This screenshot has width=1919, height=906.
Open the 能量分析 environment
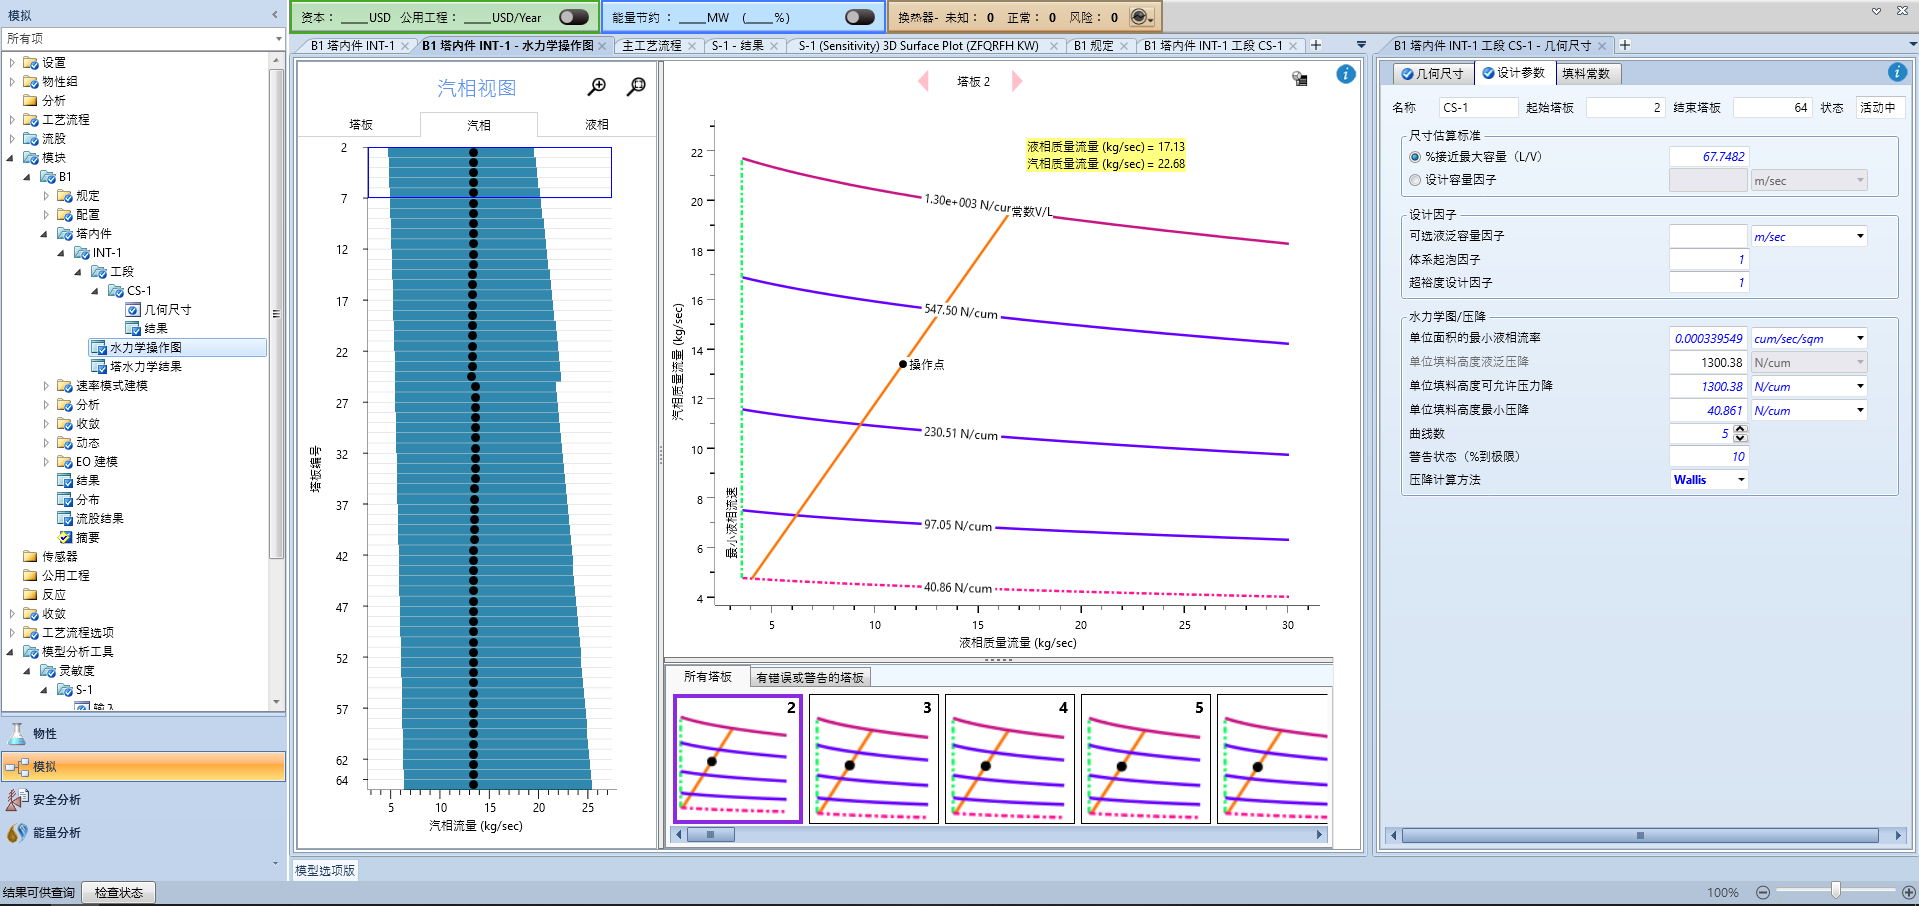(57, 832)
